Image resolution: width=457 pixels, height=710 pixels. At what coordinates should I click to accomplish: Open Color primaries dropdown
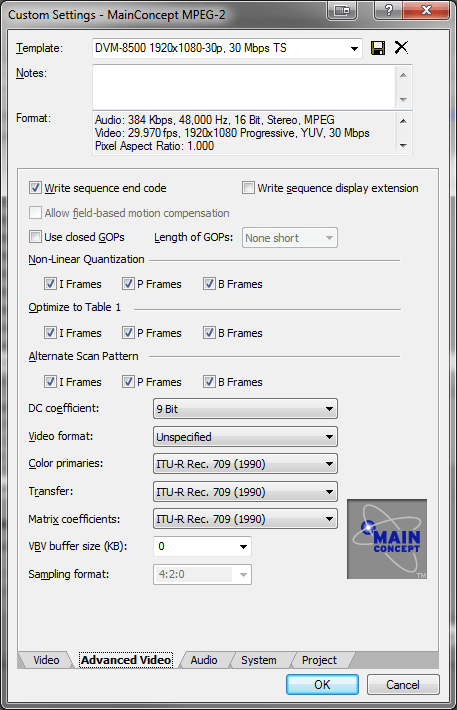coord(245,464)
